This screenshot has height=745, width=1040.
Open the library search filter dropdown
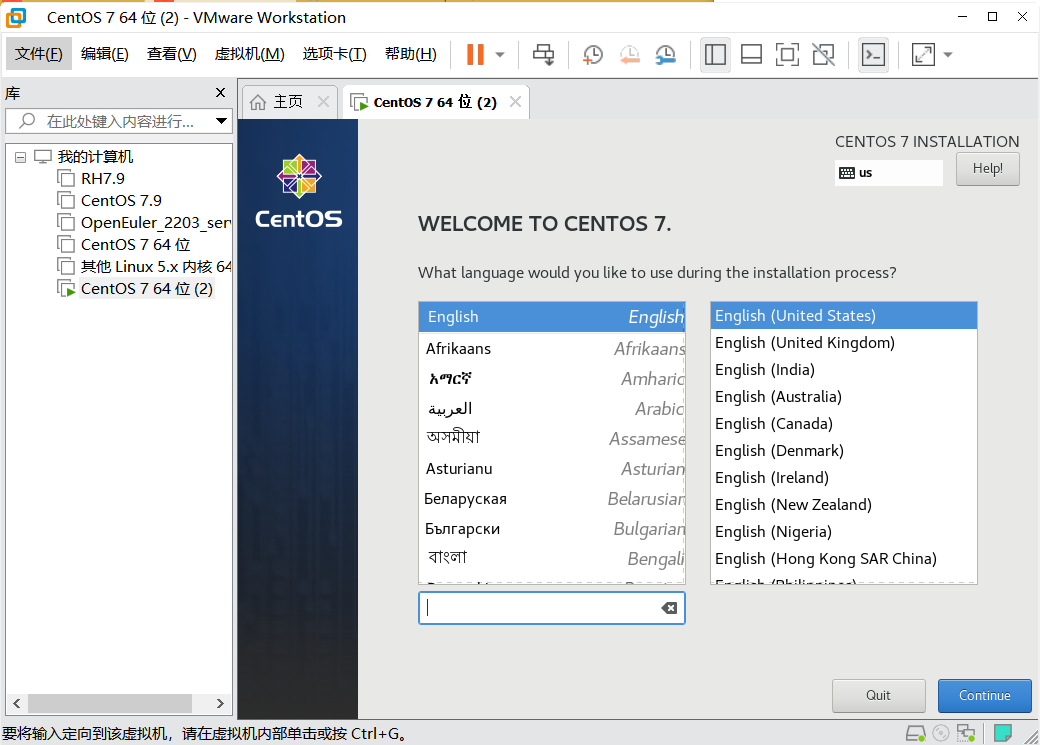pos(222,121)
